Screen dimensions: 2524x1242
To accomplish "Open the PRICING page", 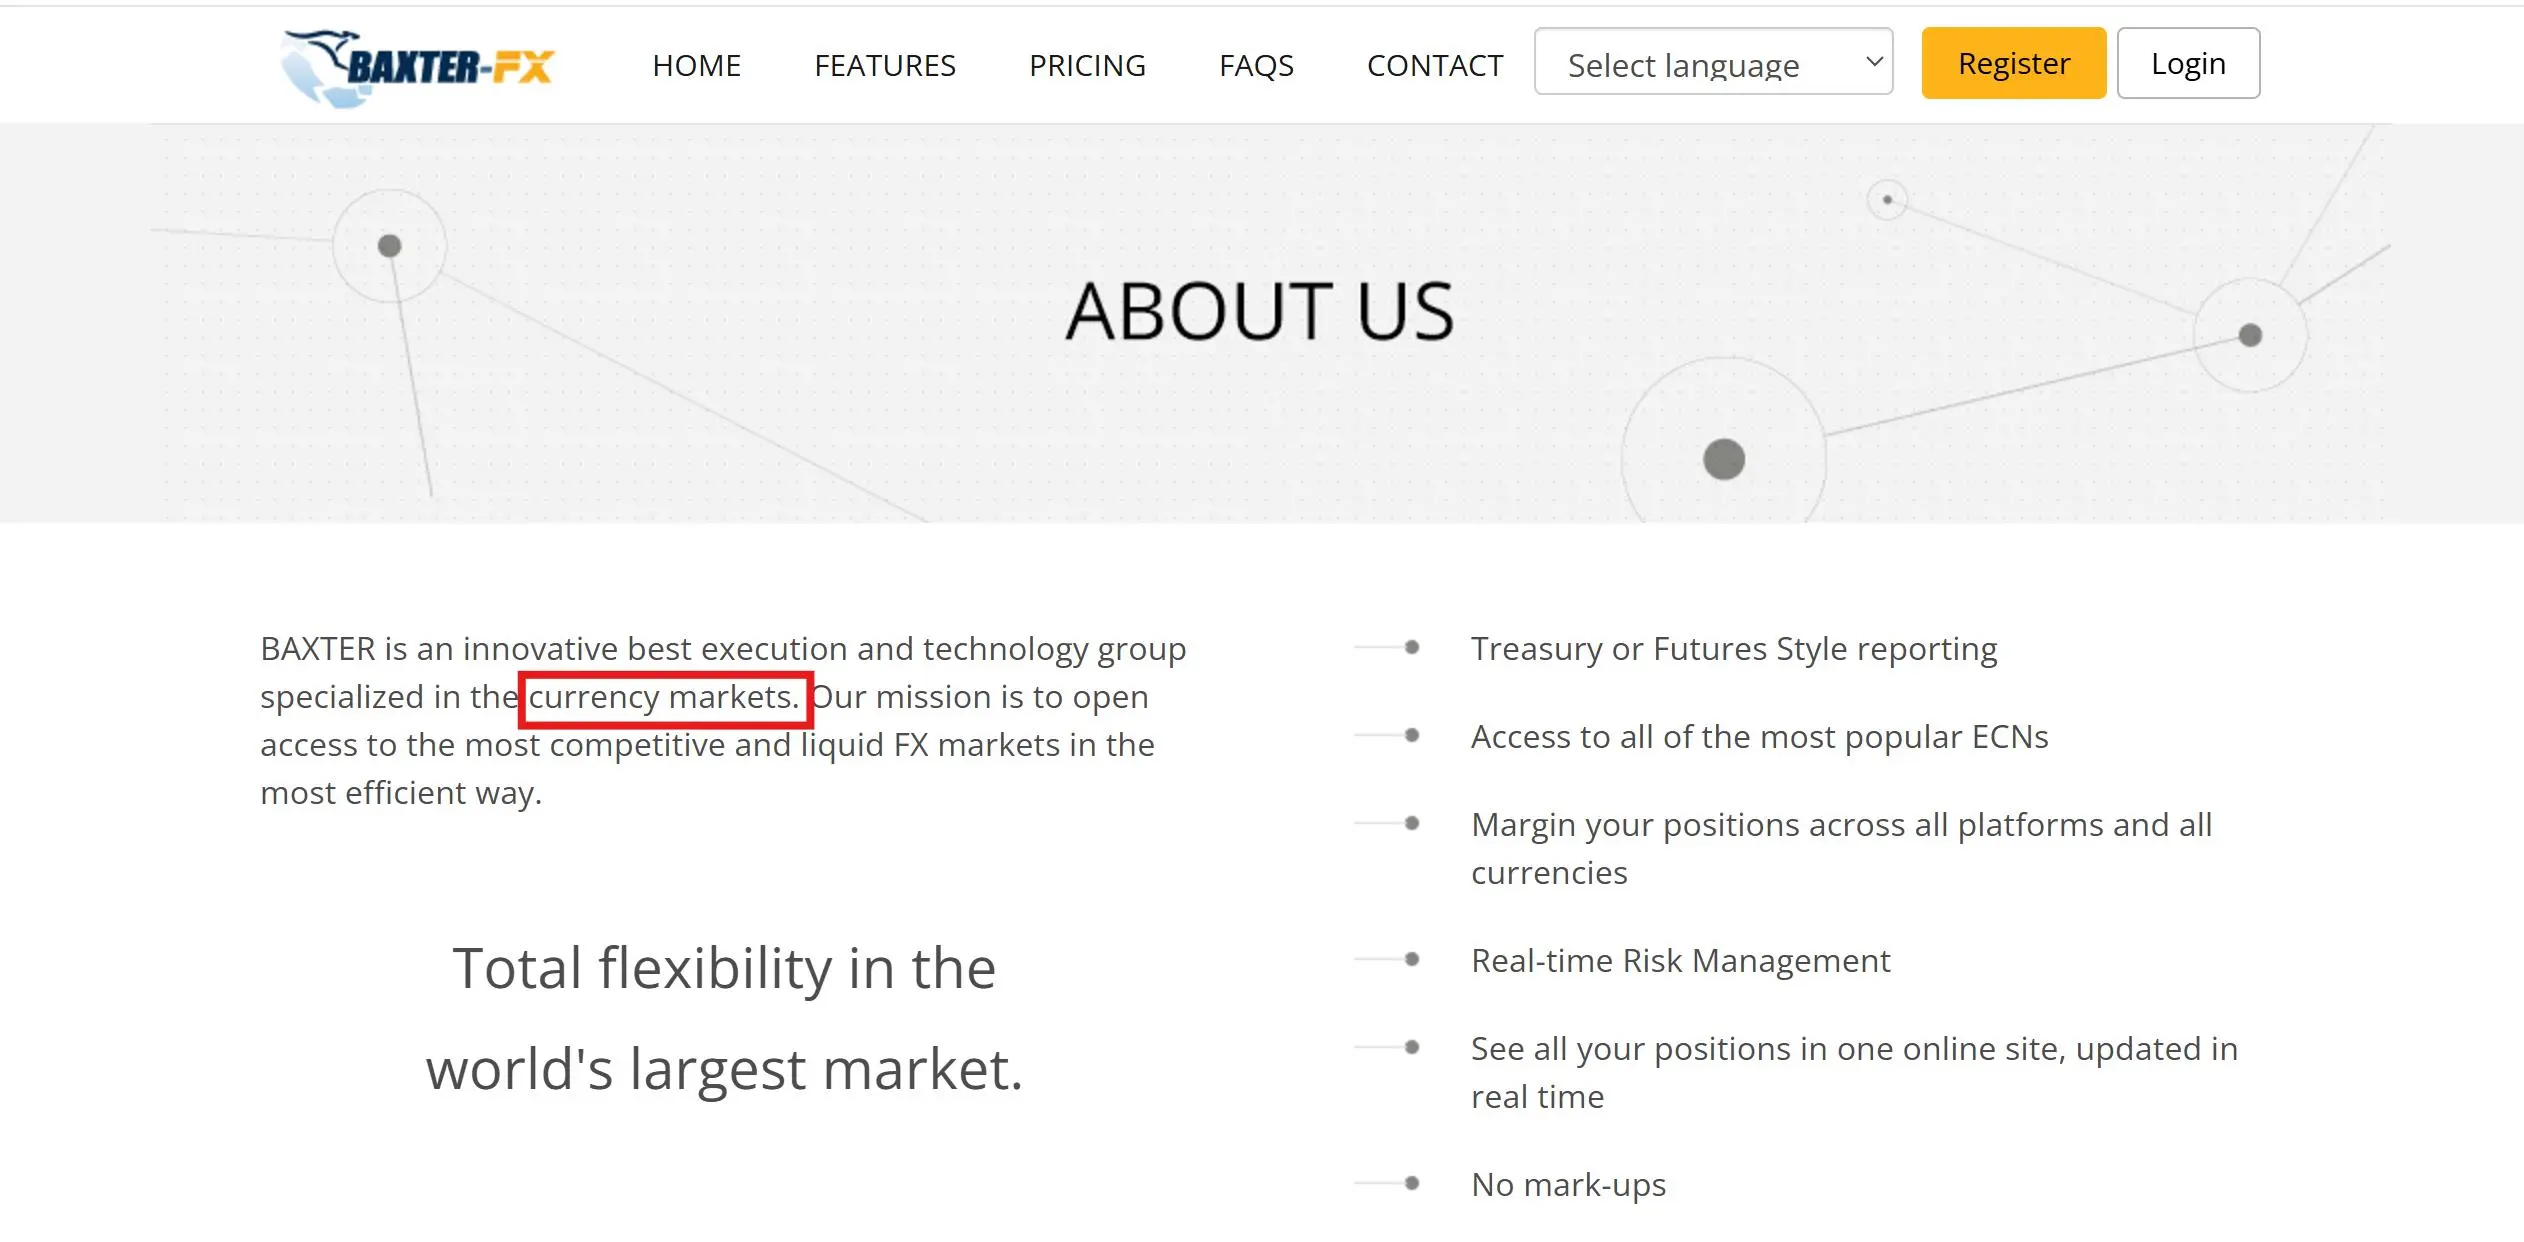I will click(x=1087, y=65).
